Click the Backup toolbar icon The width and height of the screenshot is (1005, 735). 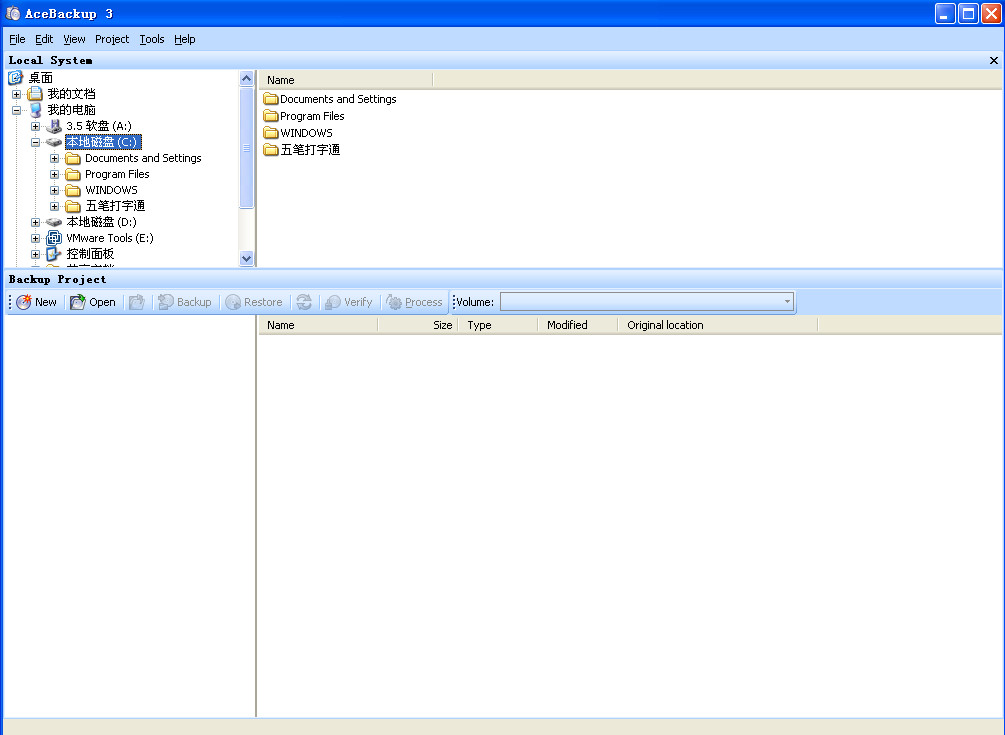click(x=166, y=302)
